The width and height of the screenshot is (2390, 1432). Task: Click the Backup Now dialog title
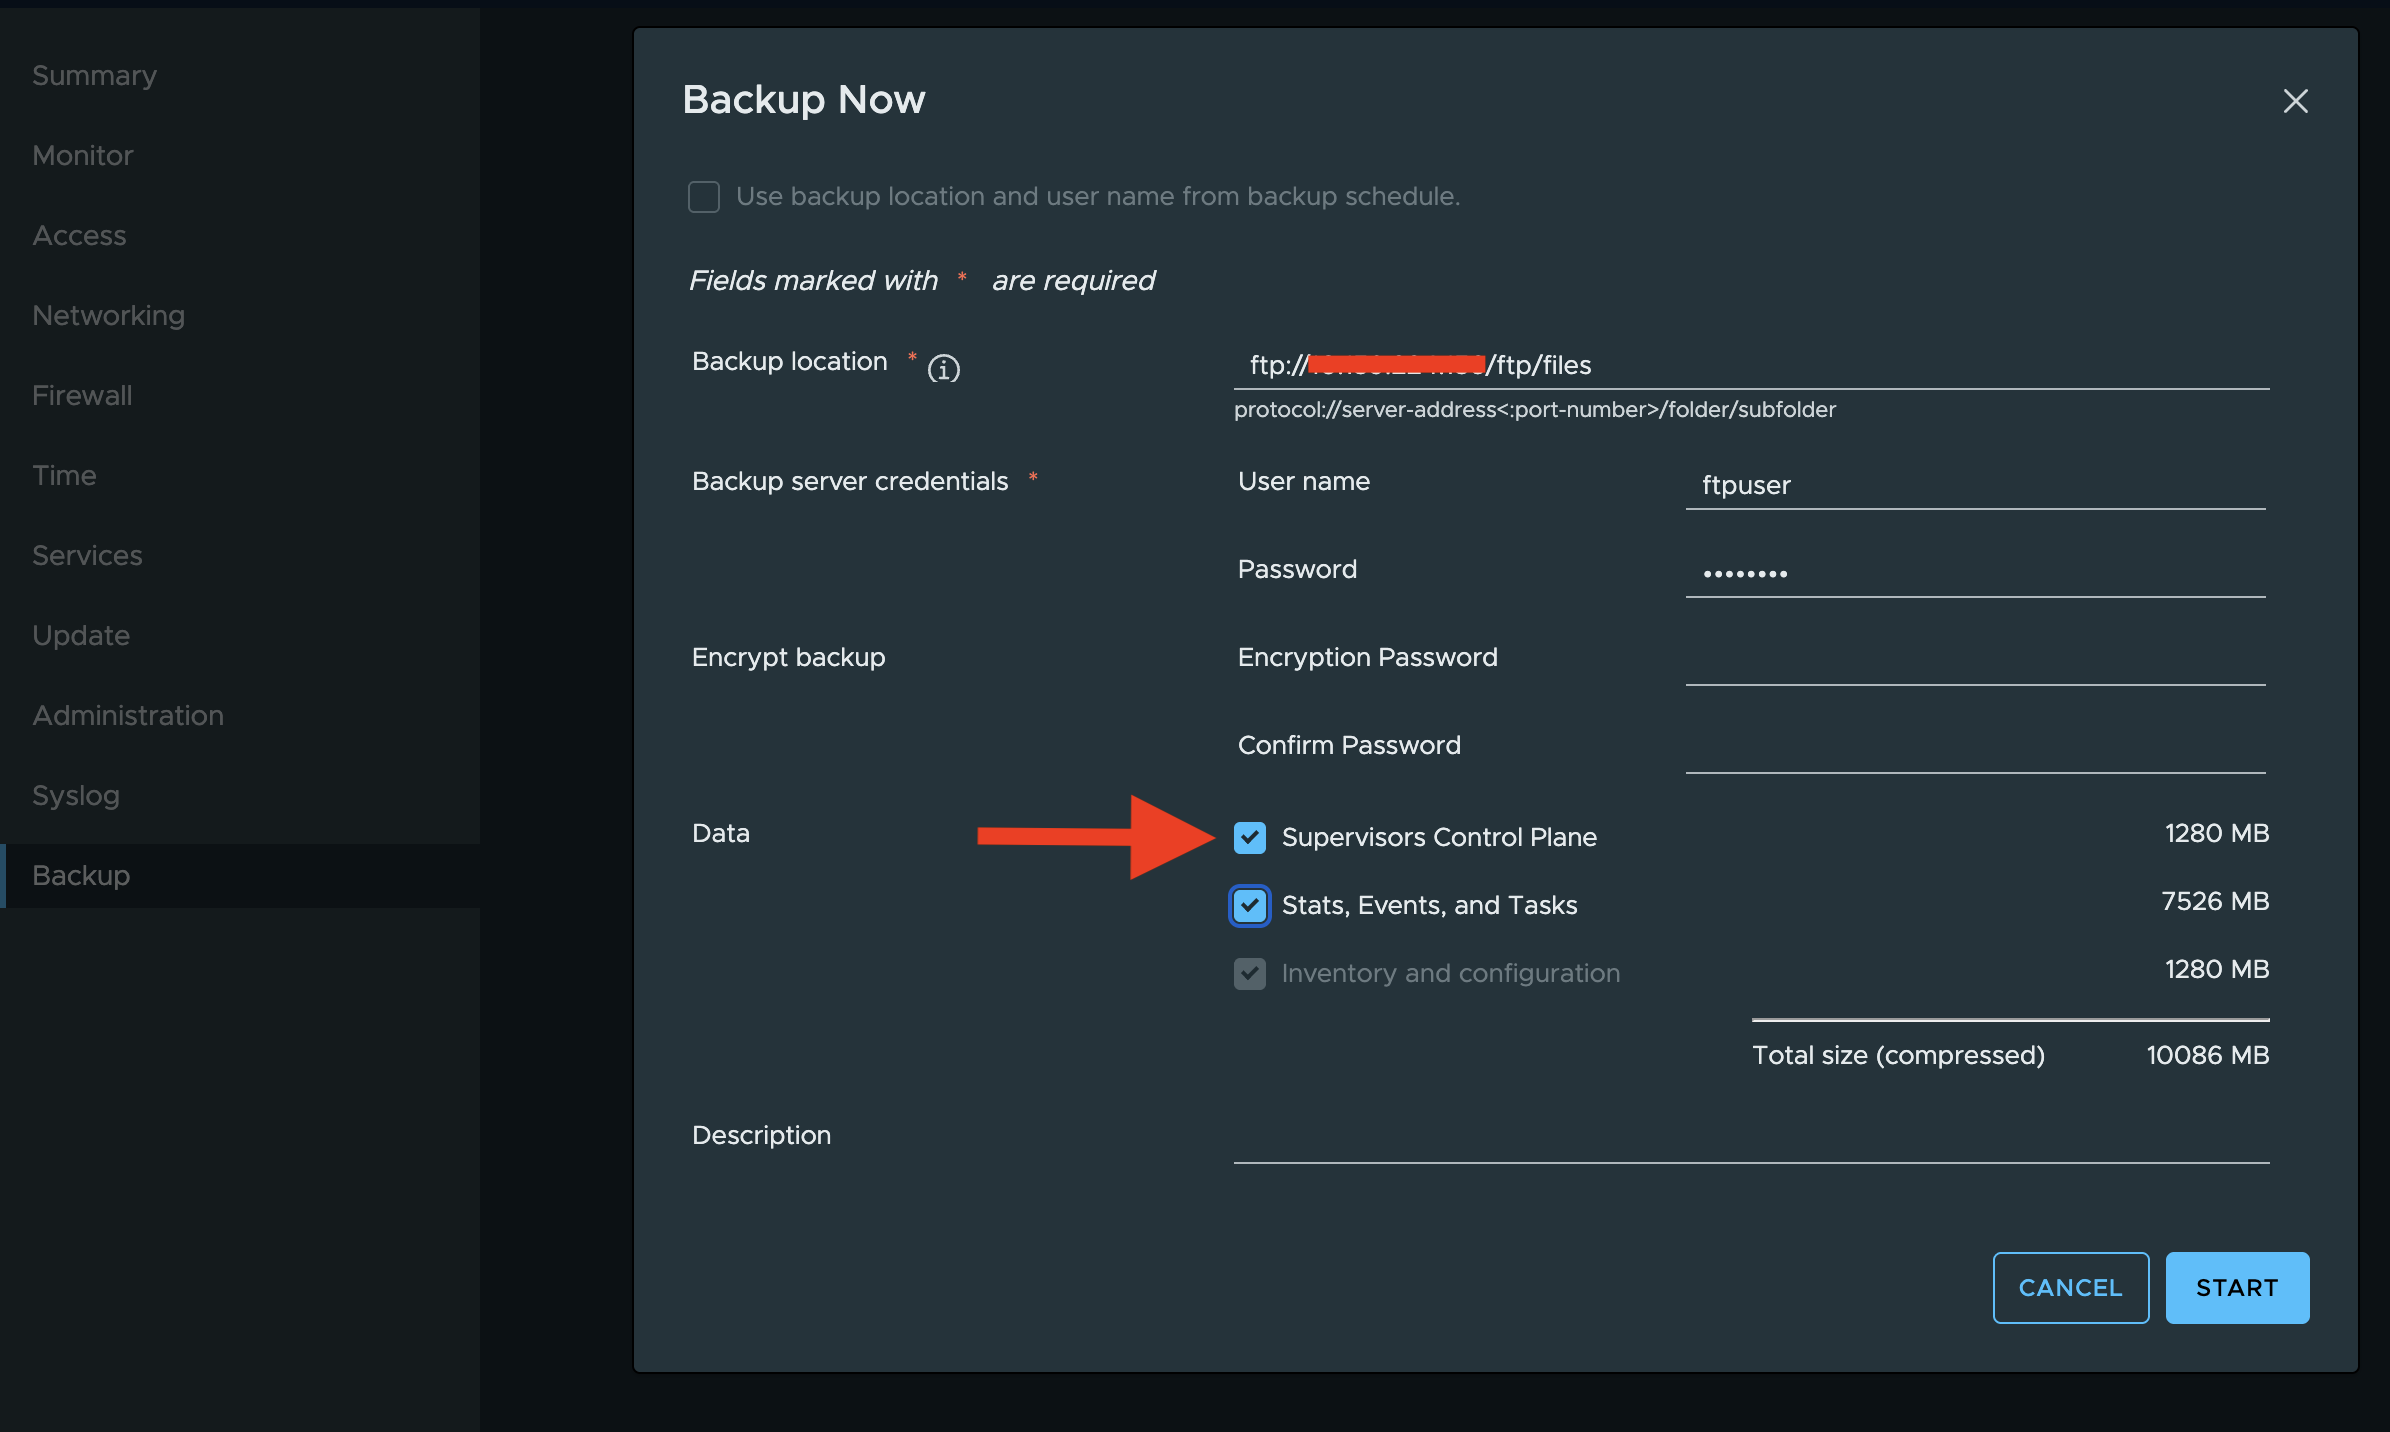(804, 100)
